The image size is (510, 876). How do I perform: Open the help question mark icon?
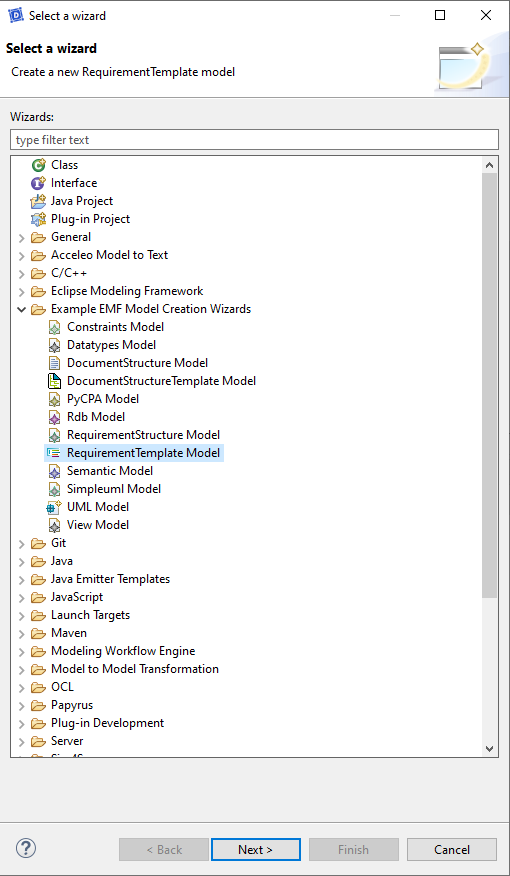tap(26, 848)
